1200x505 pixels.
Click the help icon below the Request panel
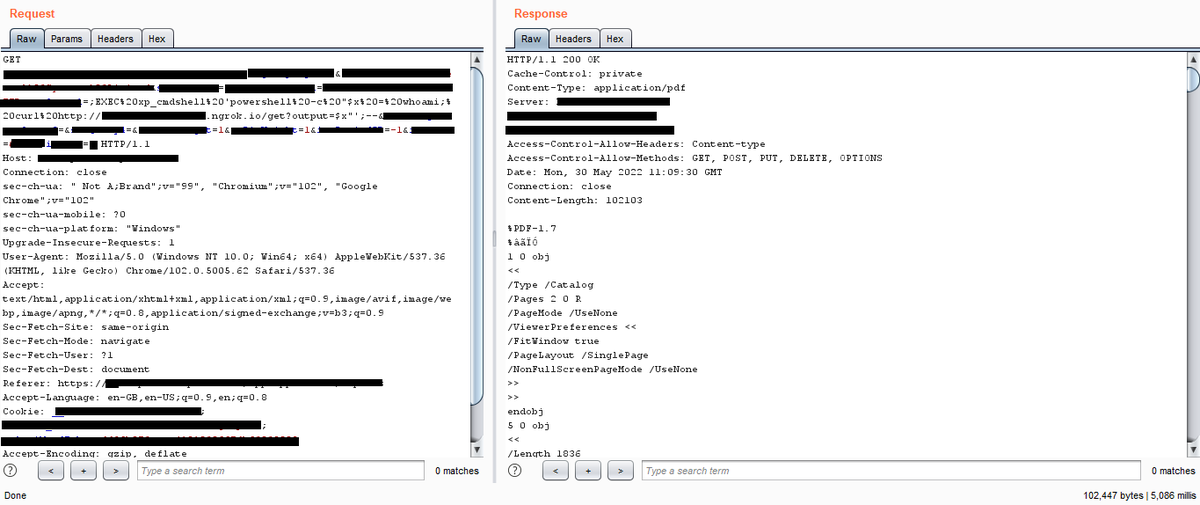[x=11, y=470]
